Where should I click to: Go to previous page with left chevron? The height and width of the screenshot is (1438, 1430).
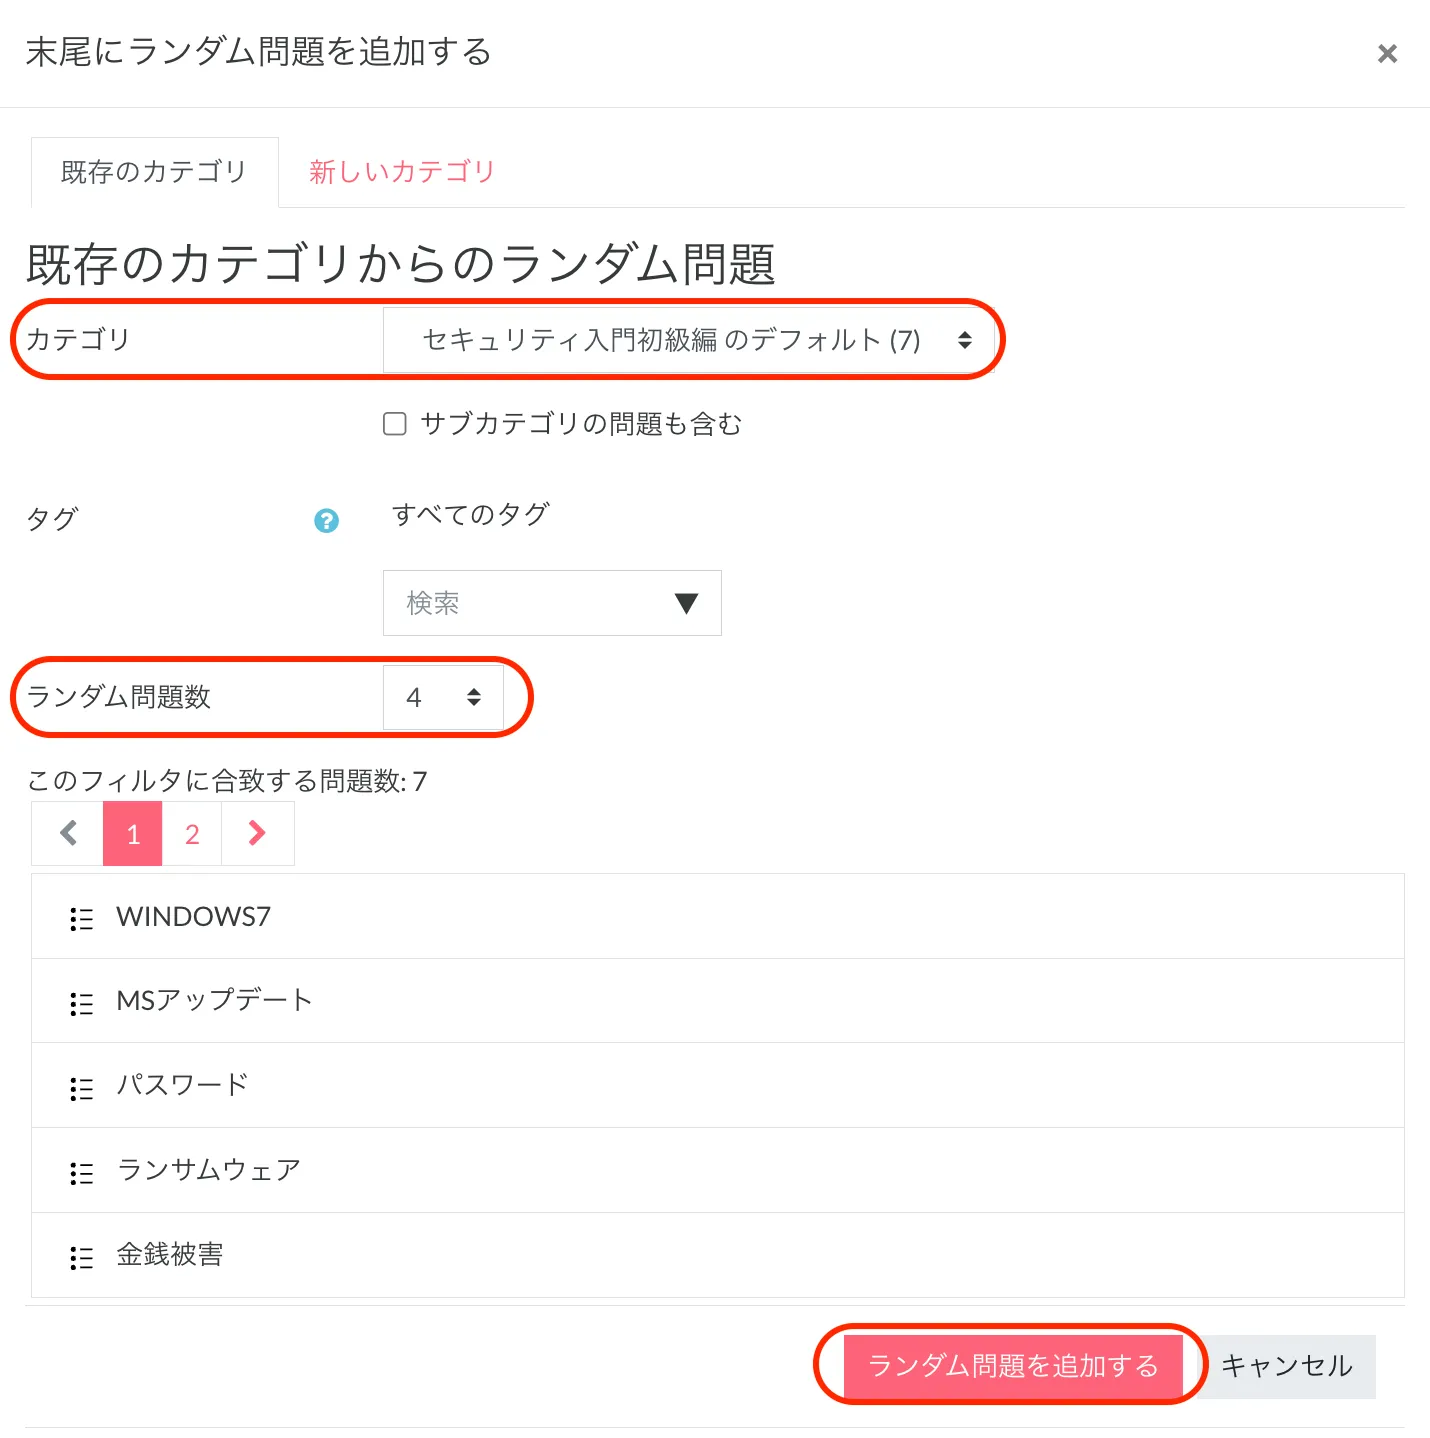[x=68, y=833]
